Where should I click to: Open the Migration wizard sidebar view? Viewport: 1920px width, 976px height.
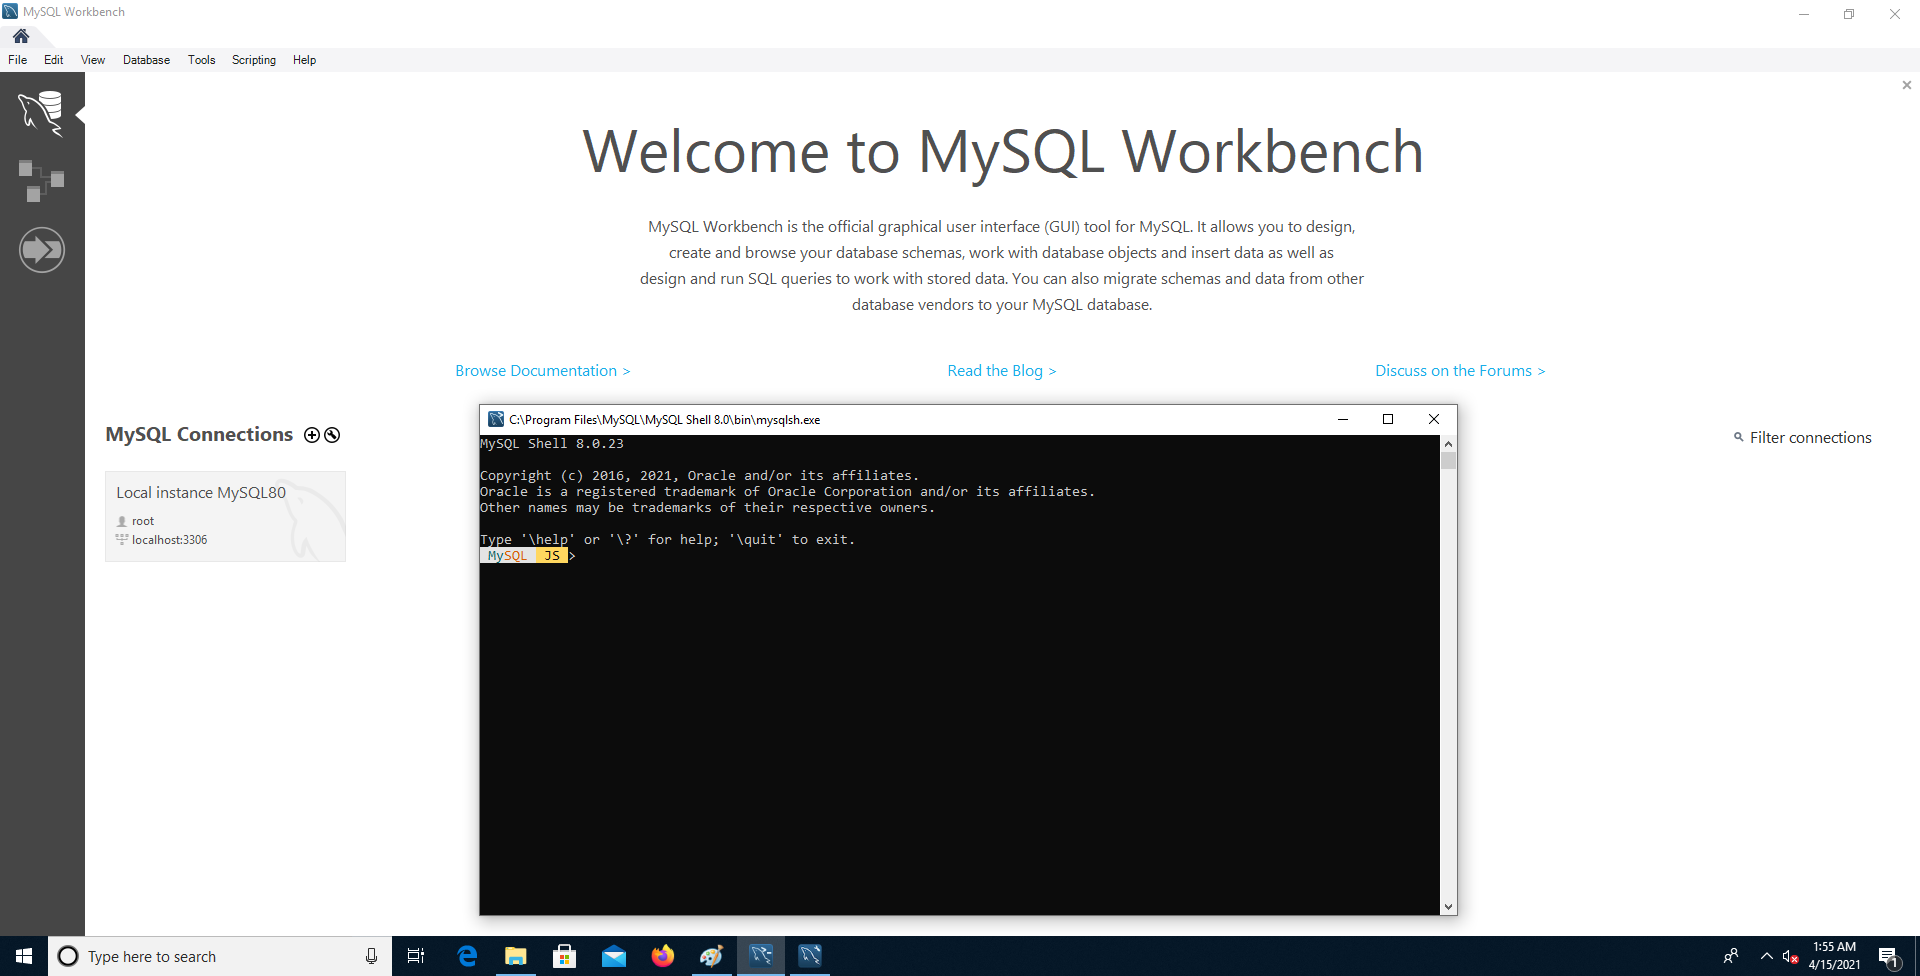point(42,249)
